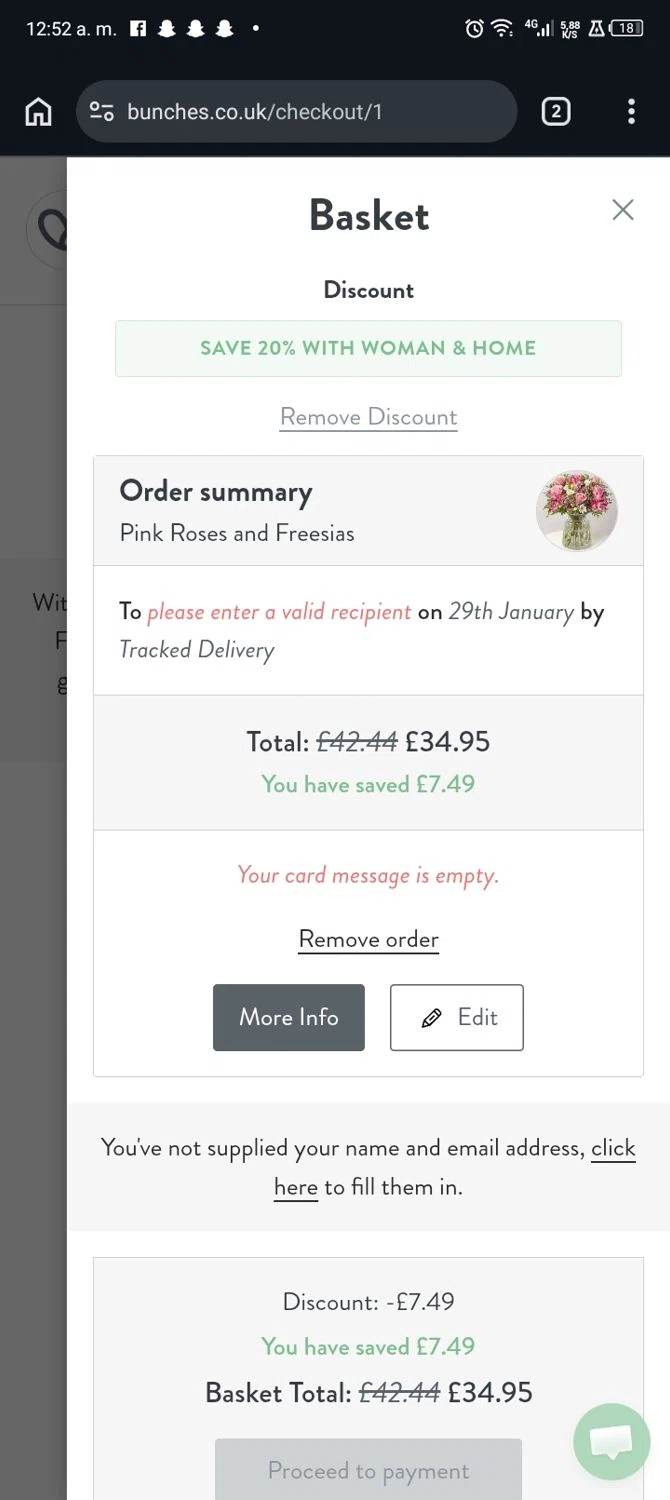Tap the Proceed to payment button
Viewport: 670px width, 1500px height.
(x=368, y=1471)
